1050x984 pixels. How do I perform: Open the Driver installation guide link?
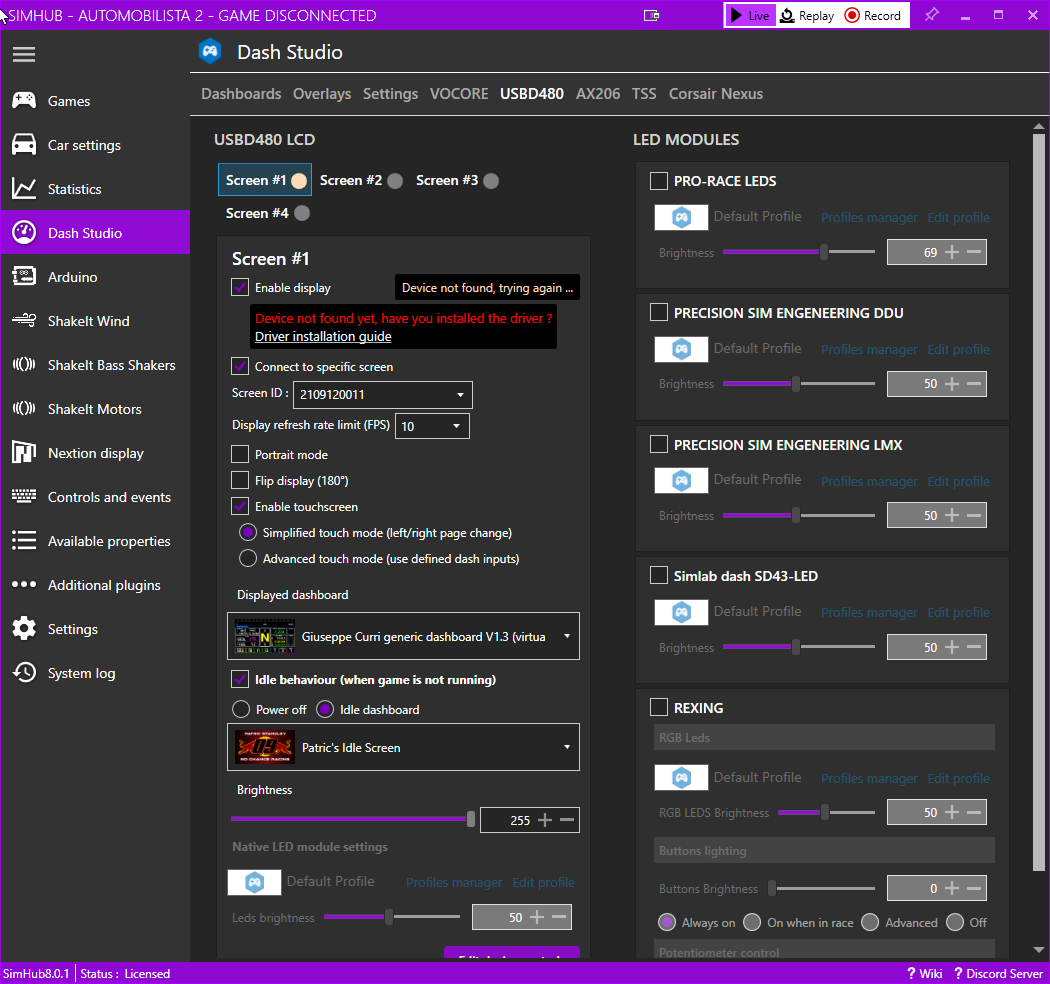click(x=323, y=336)
